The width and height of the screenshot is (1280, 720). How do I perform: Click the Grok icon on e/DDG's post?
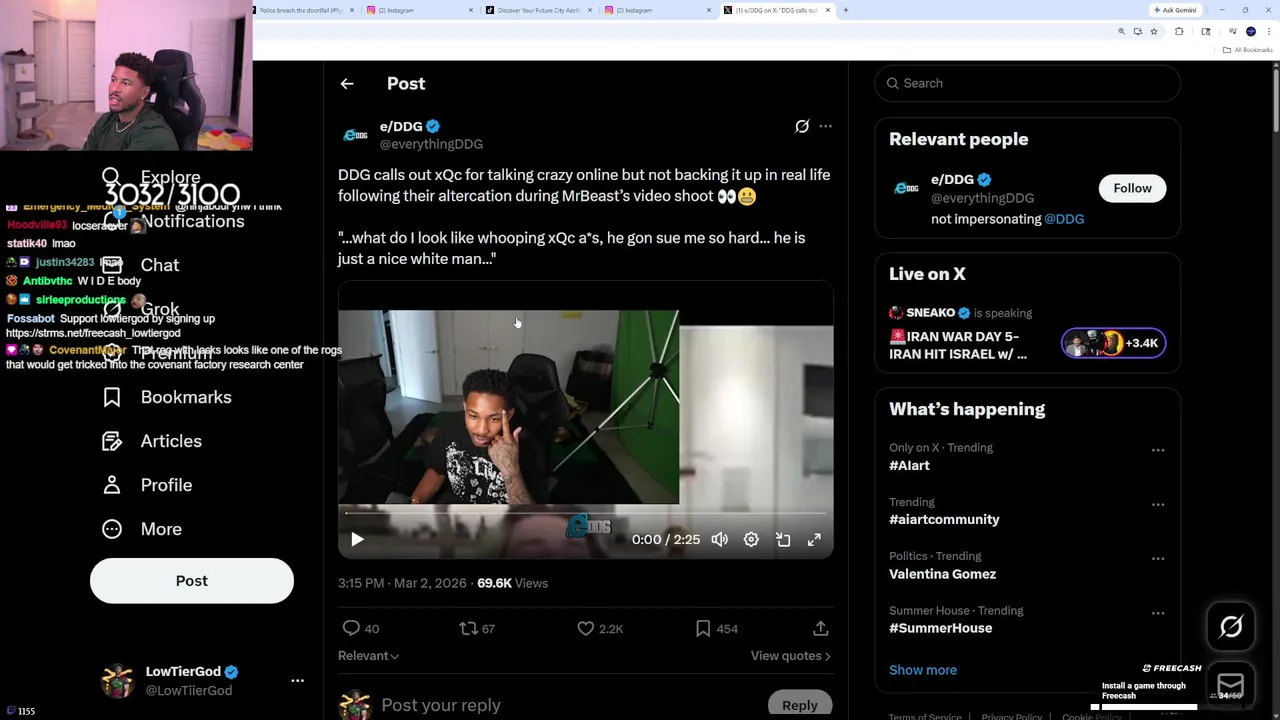click(x=802, y=126)
